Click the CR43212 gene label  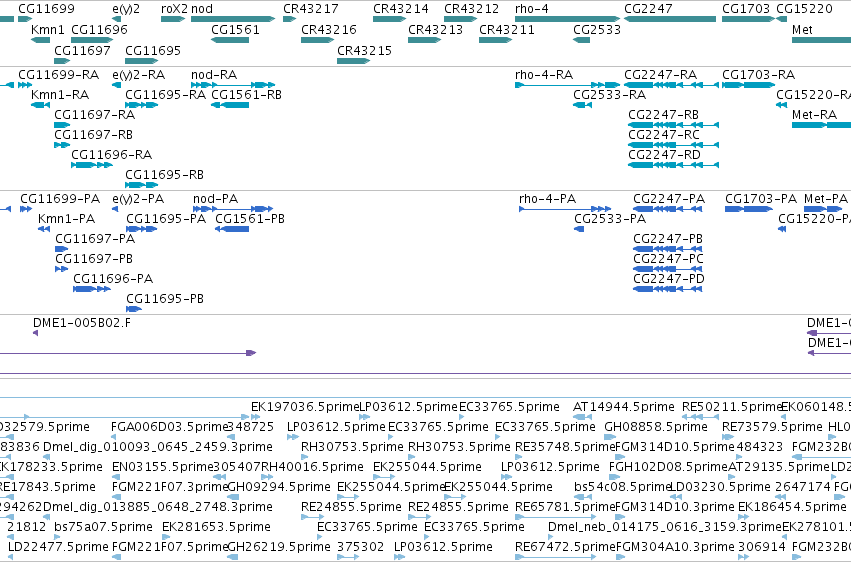point(471,9)
